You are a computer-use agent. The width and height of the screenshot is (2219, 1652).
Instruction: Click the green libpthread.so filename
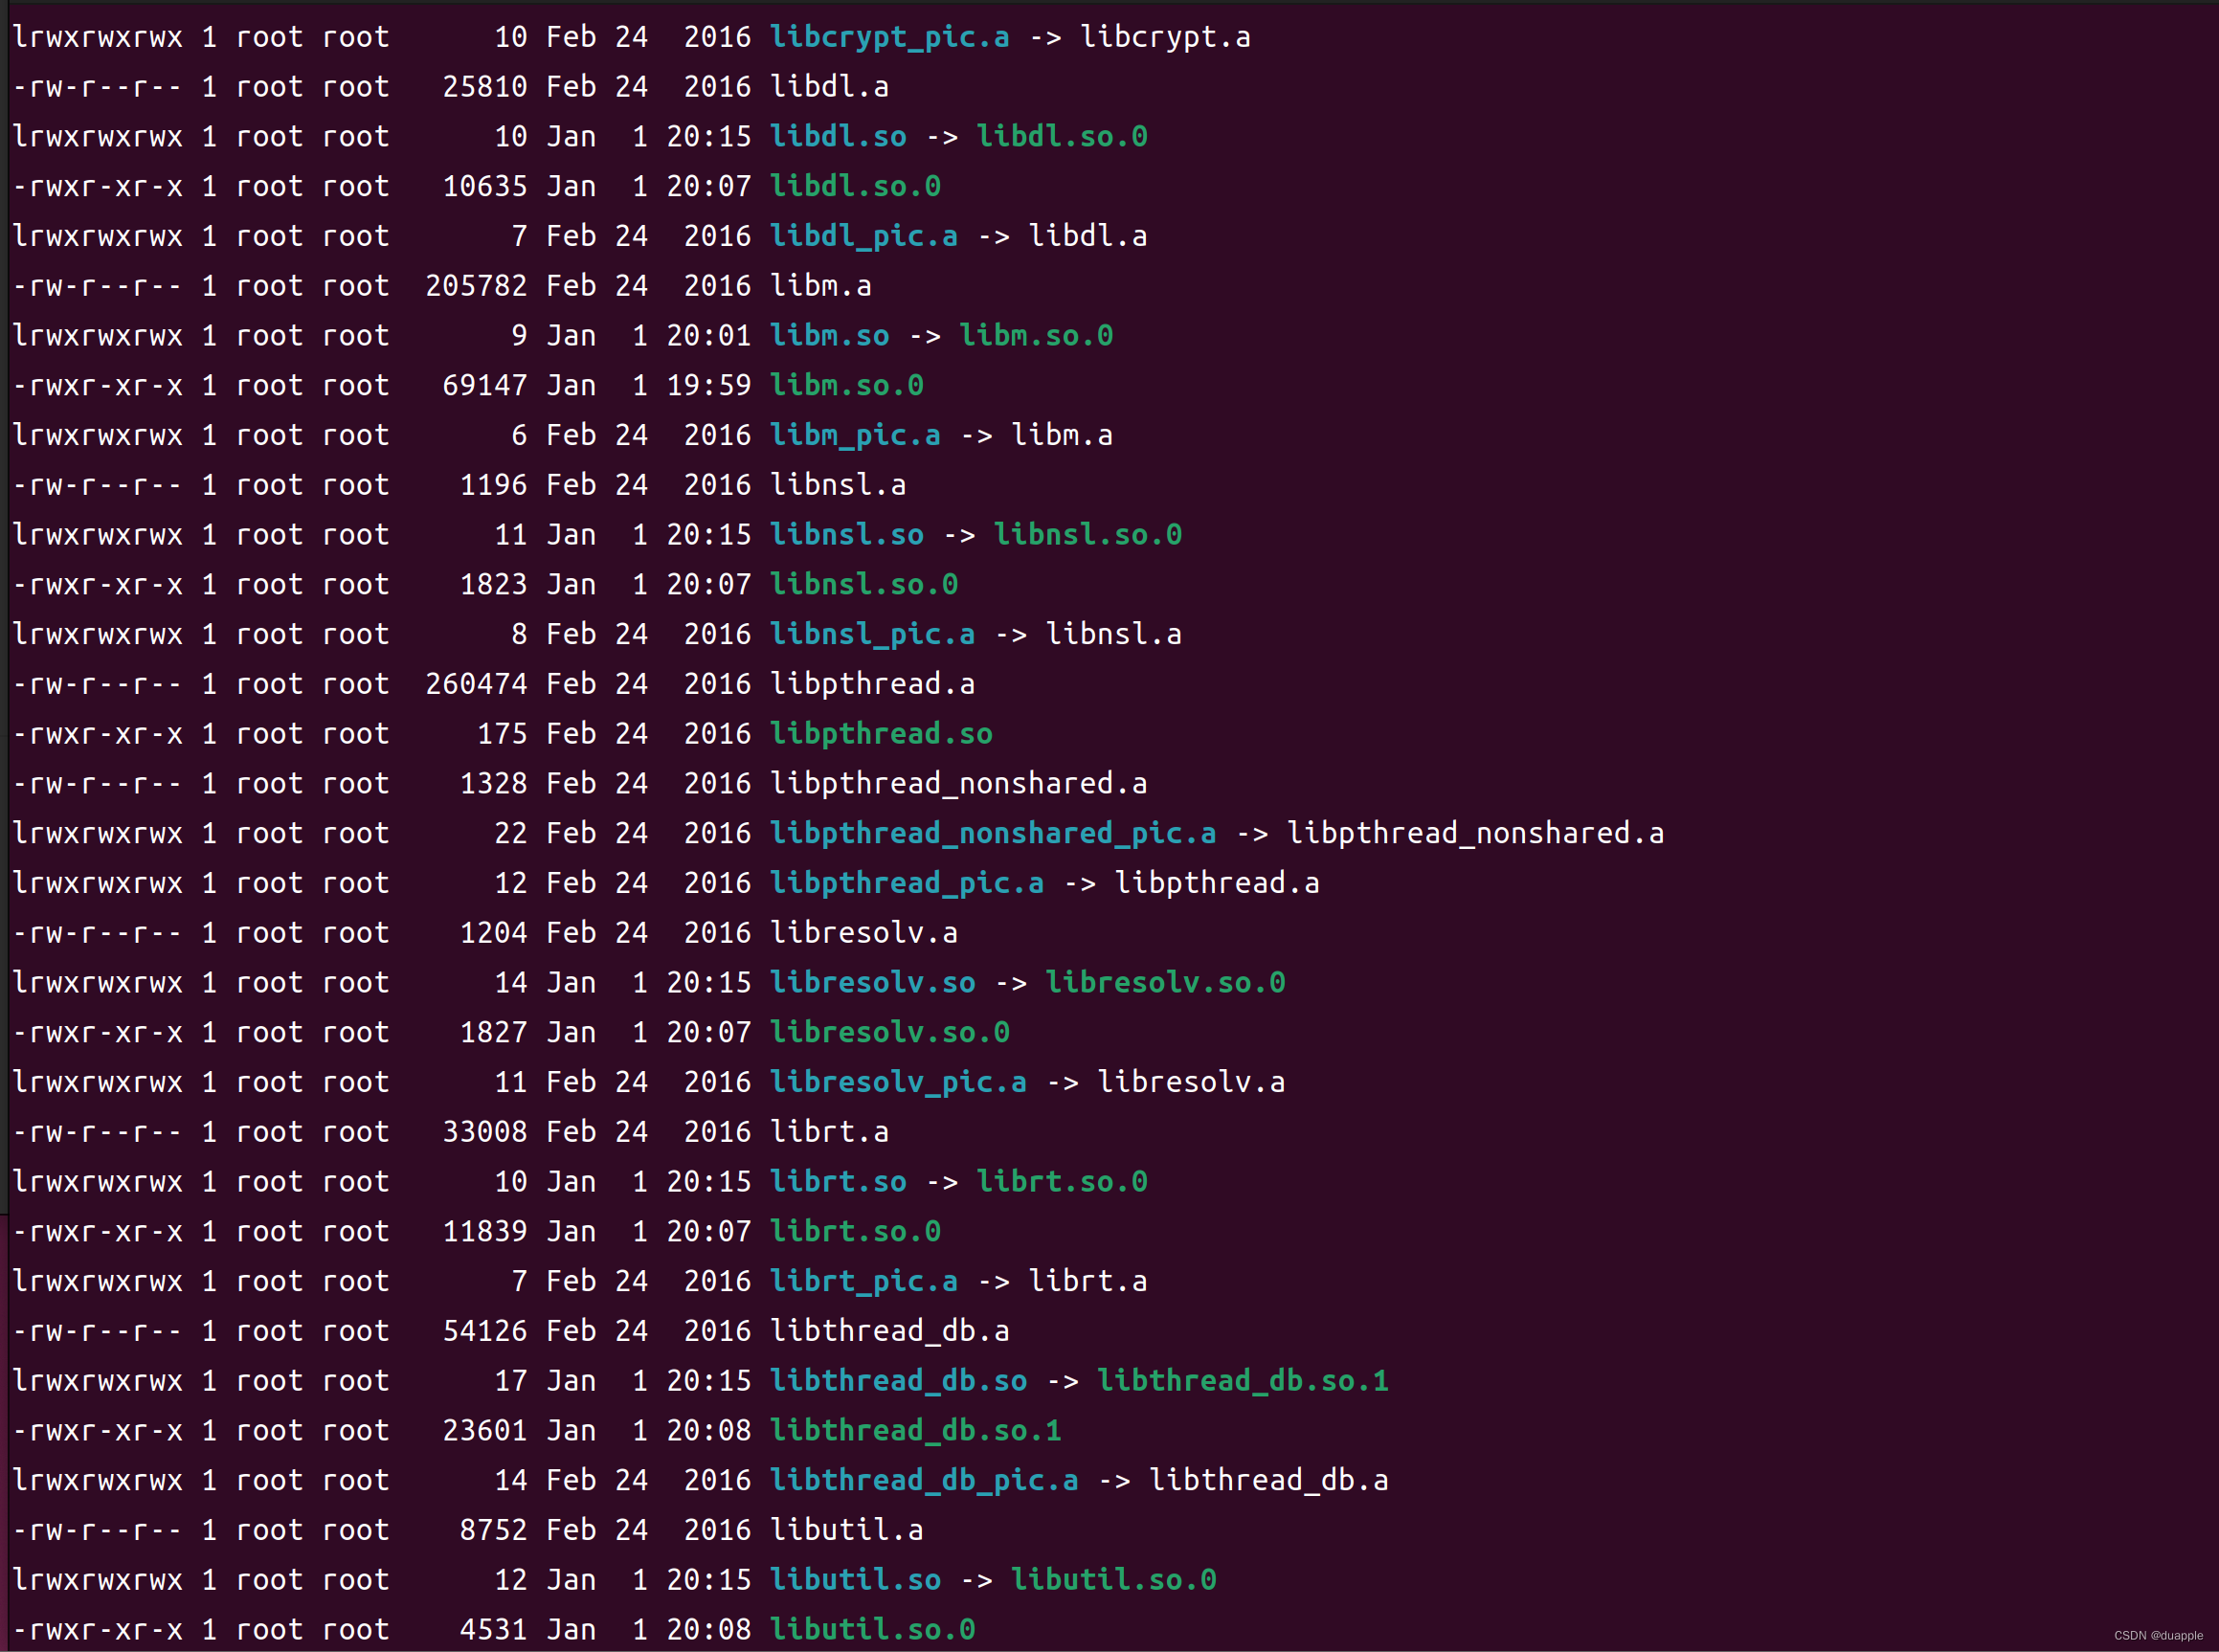[881, 735]
